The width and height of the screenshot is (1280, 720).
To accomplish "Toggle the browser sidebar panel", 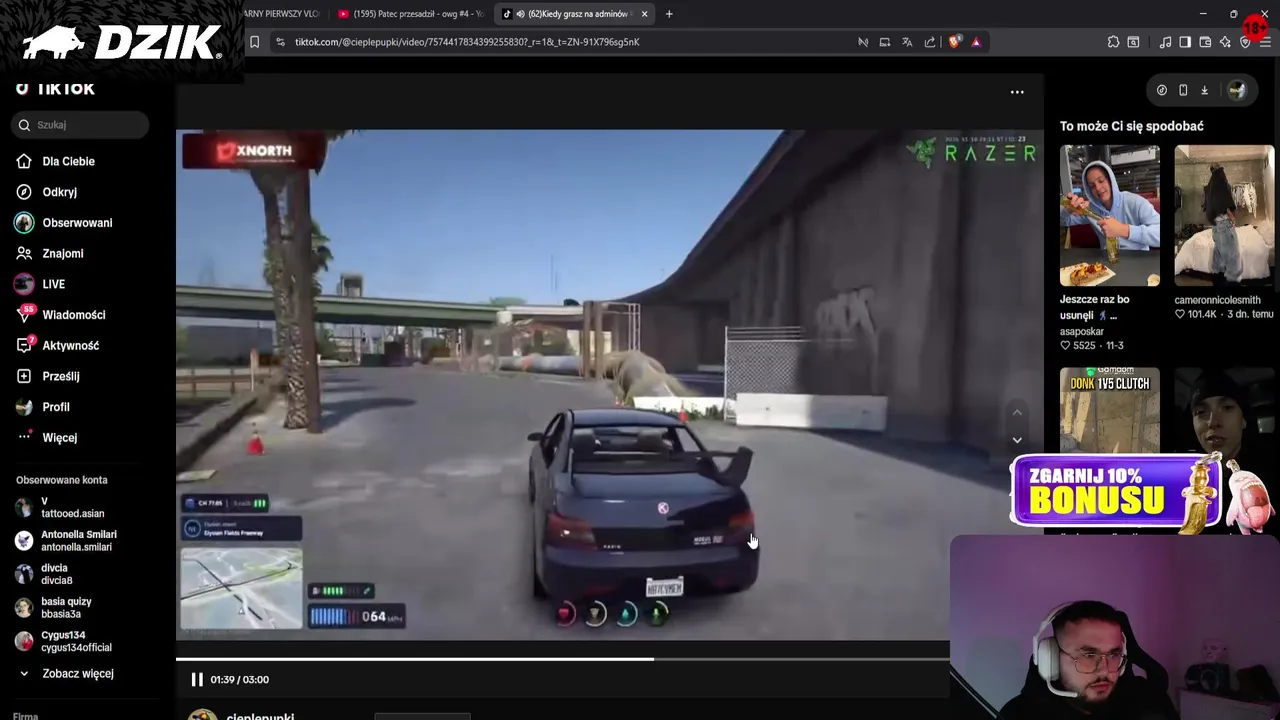I will pos(1185,42).
